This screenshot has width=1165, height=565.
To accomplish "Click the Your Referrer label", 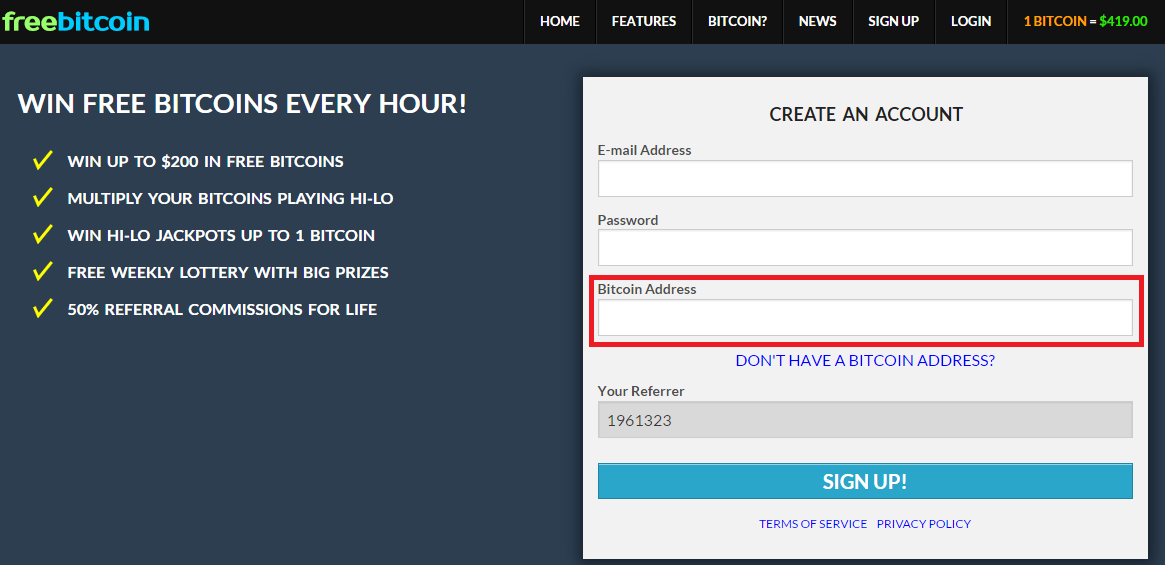I will [641, 391].
